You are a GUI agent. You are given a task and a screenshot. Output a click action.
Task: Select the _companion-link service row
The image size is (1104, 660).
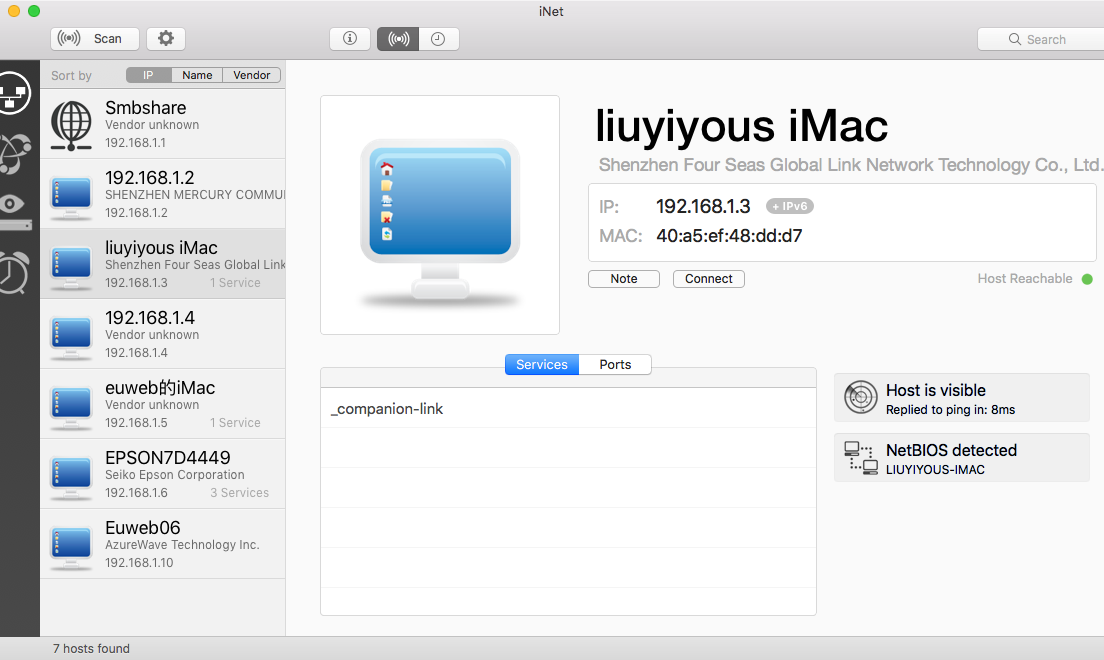click(568, 409)
